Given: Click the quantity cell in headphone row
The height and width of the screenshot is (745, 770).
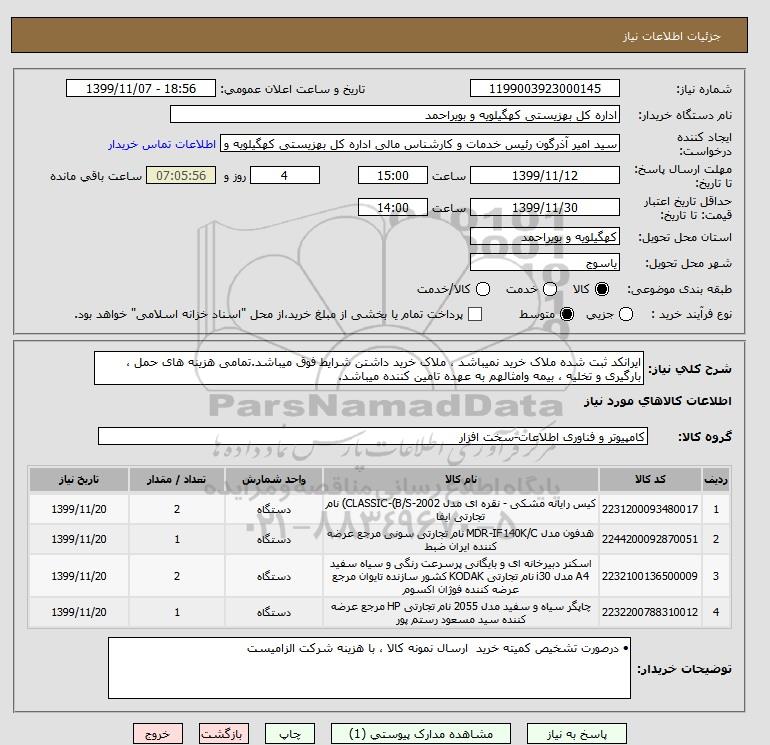Looking at the screenshot, I should tap(177, 539).
